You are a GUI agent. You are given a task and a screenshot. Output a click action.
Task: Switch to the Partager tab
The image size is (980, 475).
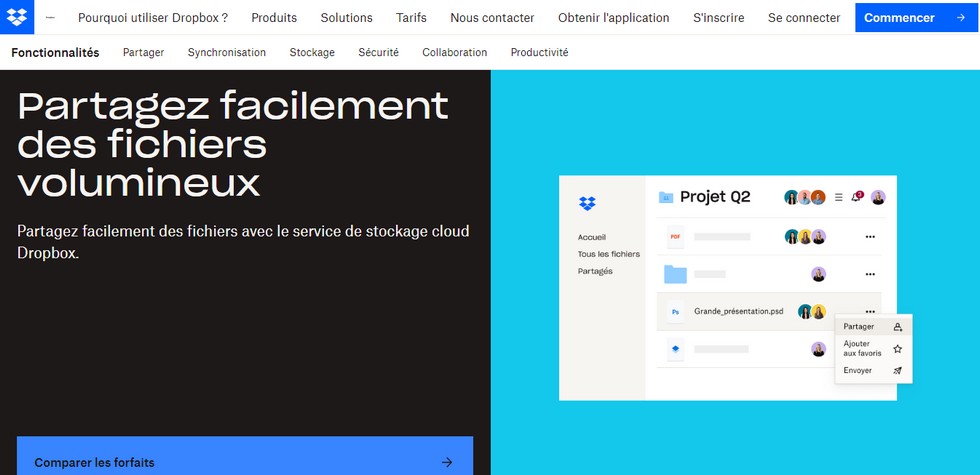click(143, 52)
